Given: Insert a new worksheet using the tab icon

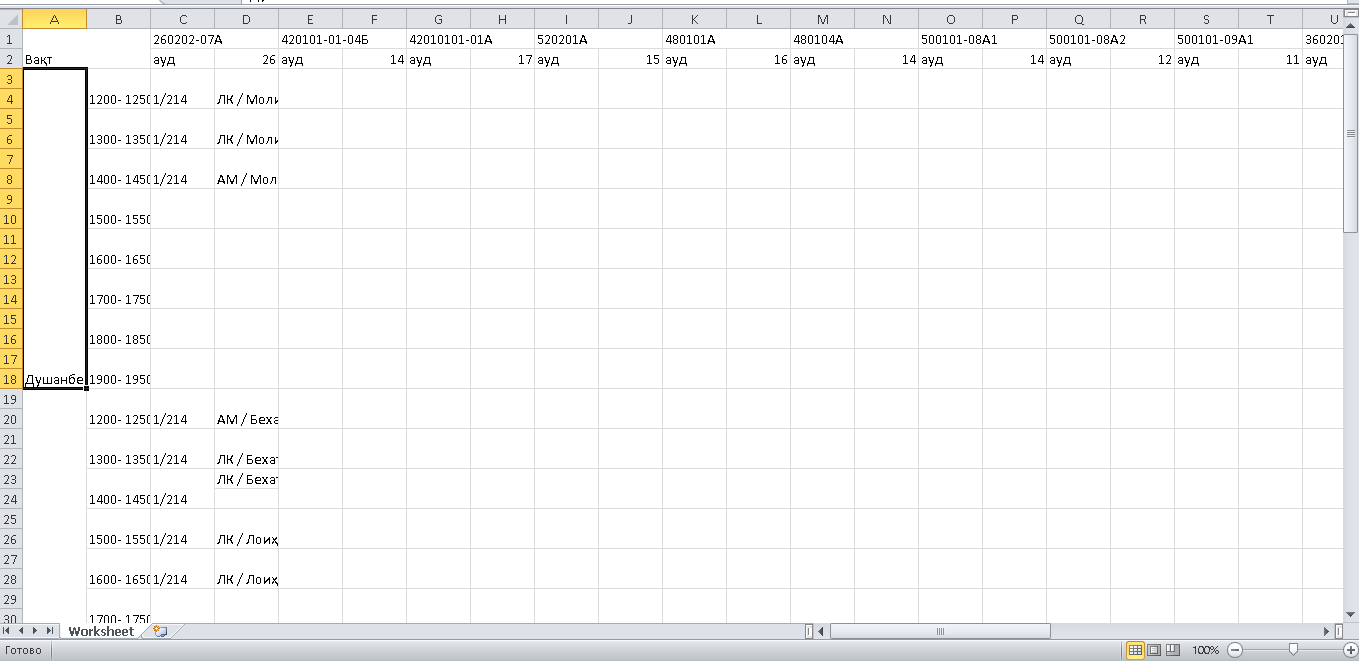Looking at the screenshot, I should coord(159,631).
